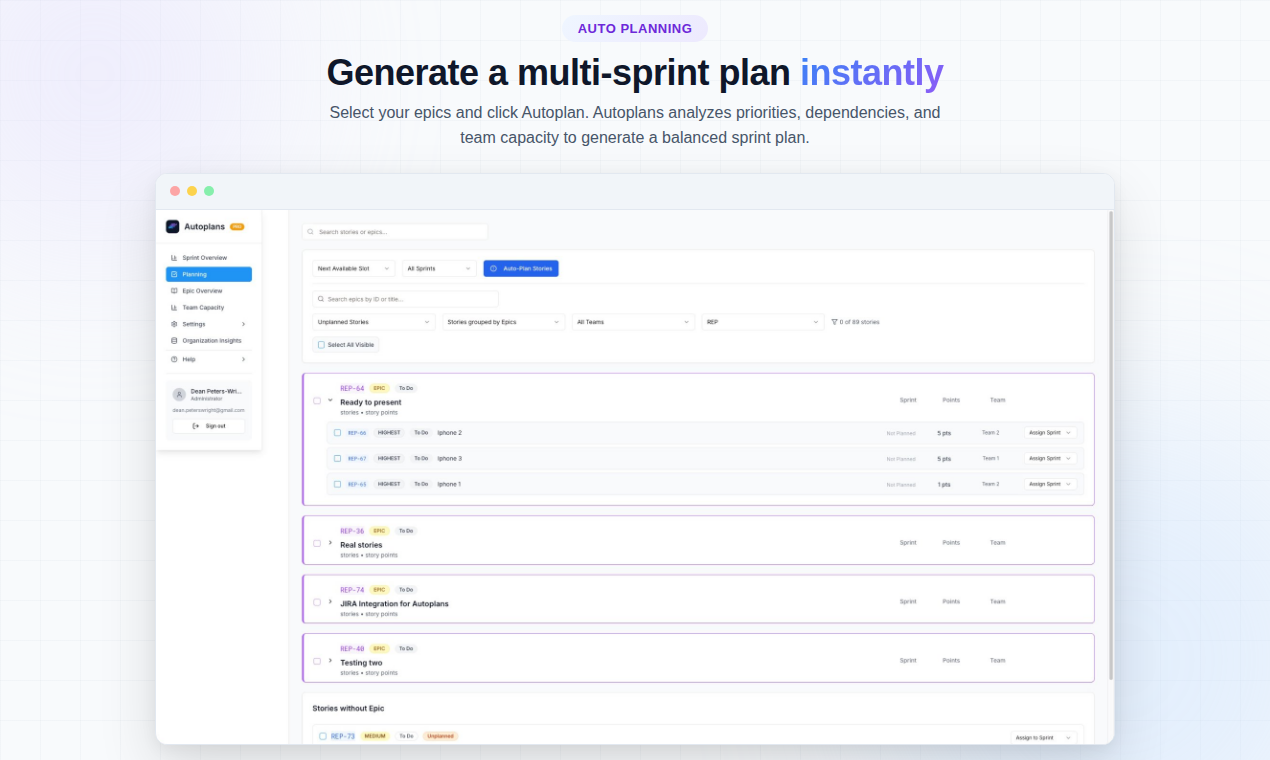Click the Autoplans logo icon
Image resolution: width=1270 pixels, height=760 pixels.
pyautogui.click(x=172, y=226)
